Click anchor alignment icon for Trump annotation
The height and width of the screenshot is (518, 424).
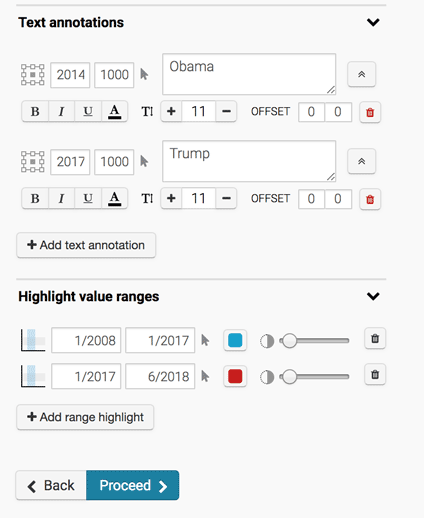[x=33, y=162]
